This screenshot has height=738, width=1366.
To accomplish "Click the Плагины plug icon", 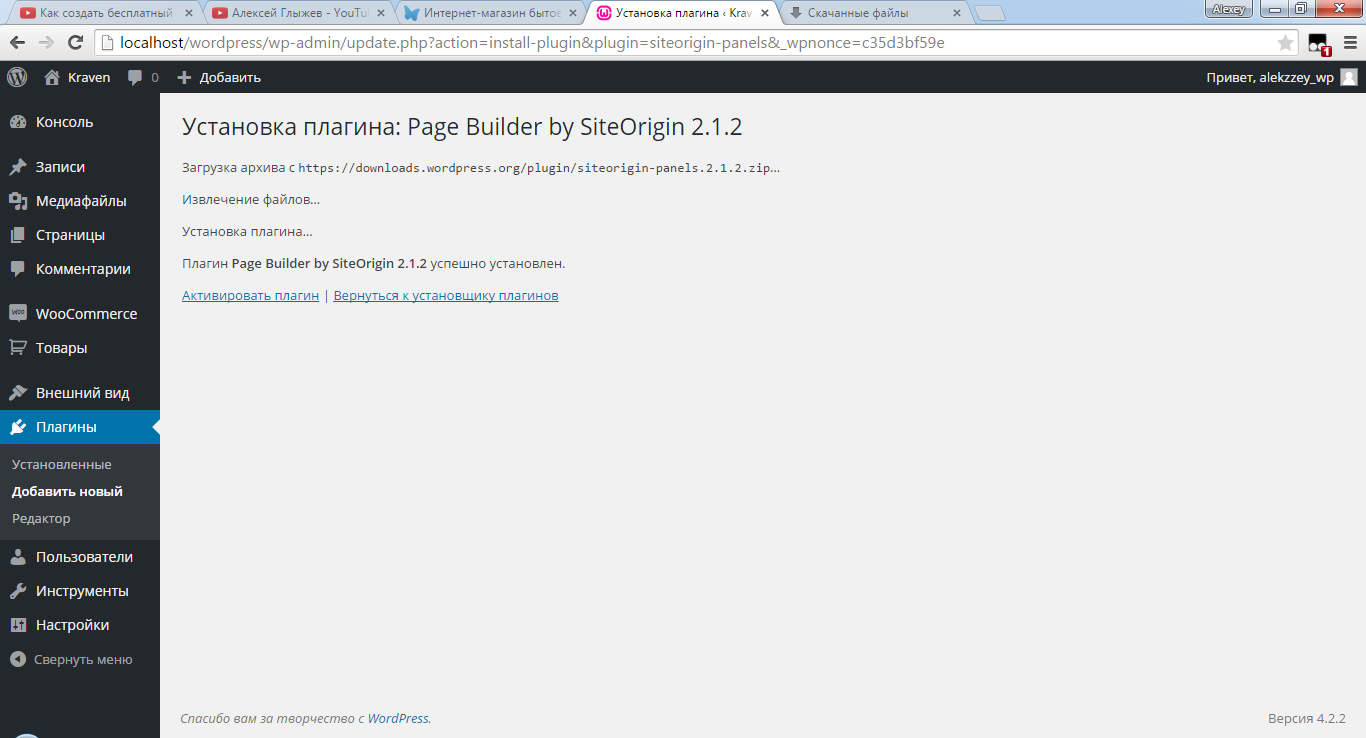I will [x=18, y=427].
